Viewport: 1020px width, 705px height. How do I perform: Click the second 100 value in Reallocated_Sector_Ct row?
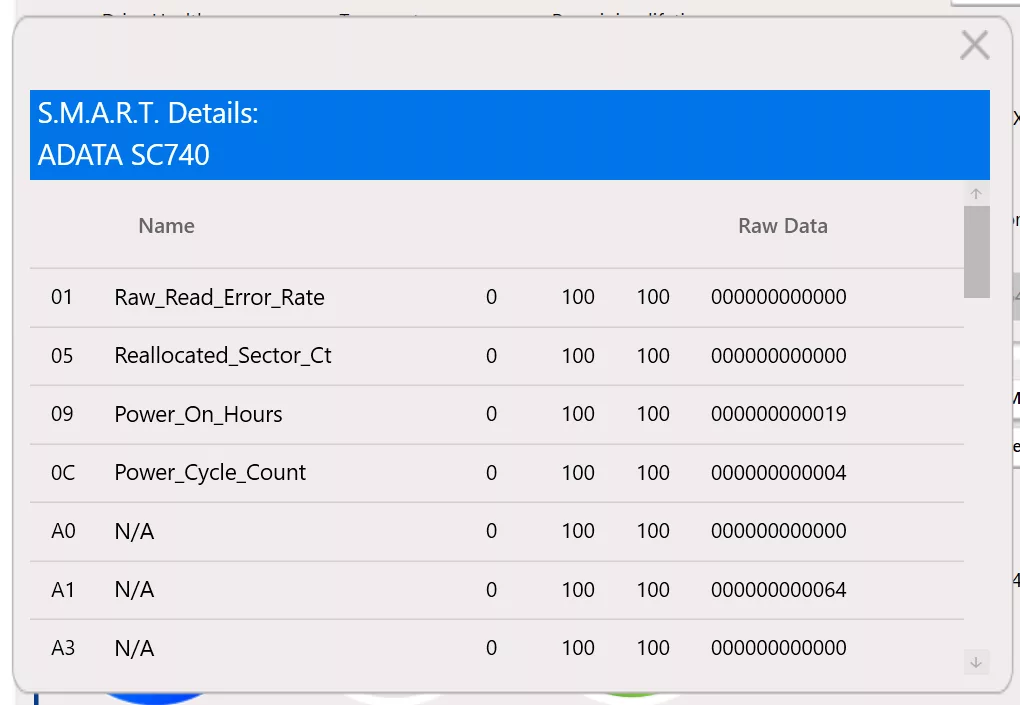coord(653,355)
